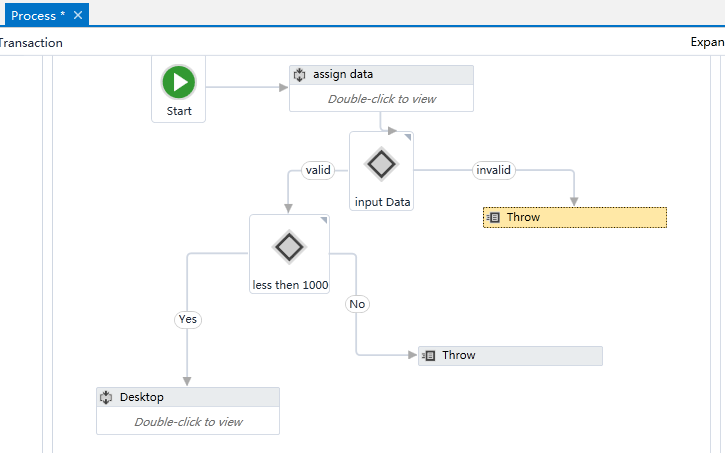725x453 pixels.
Task: Click the less then 1000 label text
Action: click(x=290, y=285)
